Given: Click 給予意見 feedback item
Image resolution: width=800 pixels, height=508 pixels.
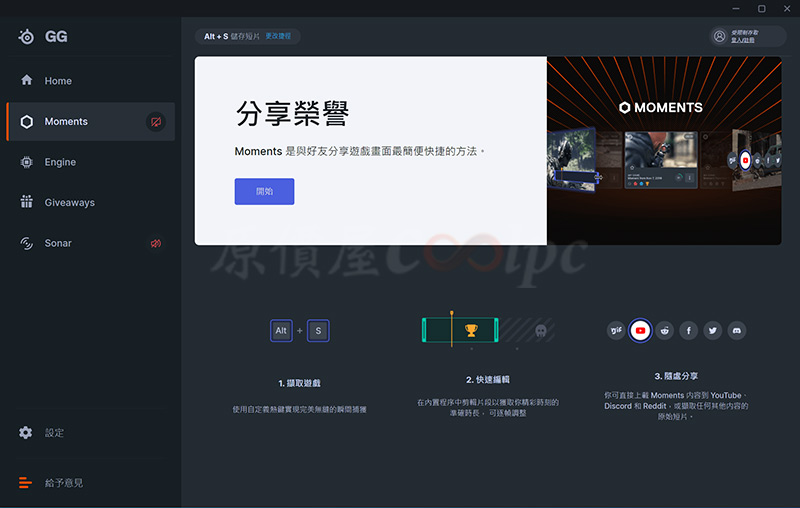Looking at the screenshot, I should pos(91,482).
